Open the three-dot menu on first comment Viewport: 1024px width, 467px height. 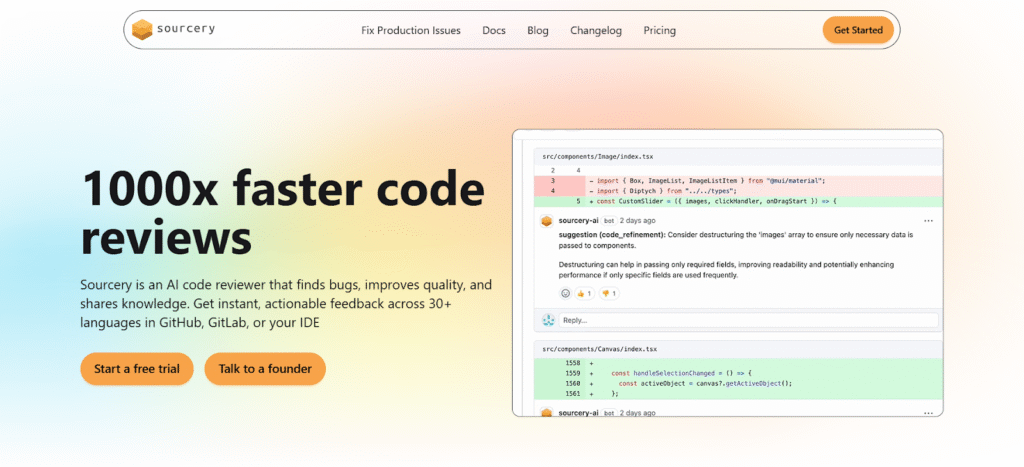(928, 220)
